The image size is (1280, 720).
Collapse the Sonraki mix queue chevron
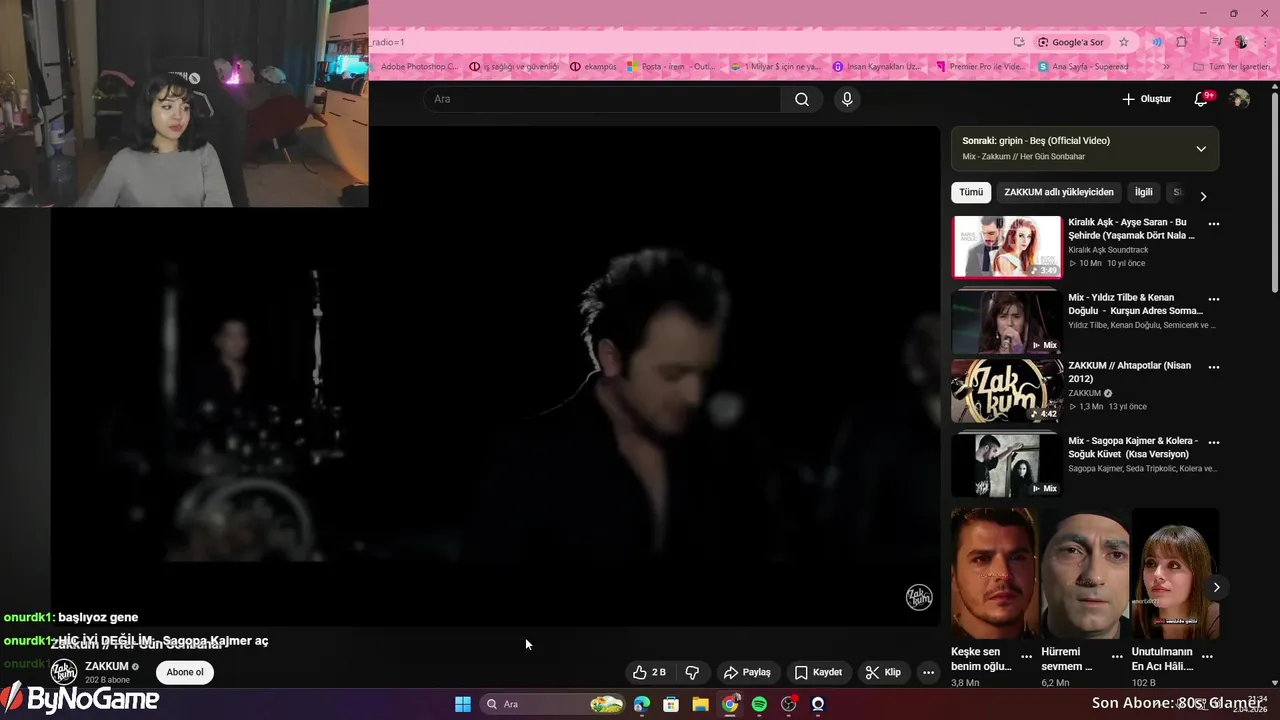click(1201, 149)
